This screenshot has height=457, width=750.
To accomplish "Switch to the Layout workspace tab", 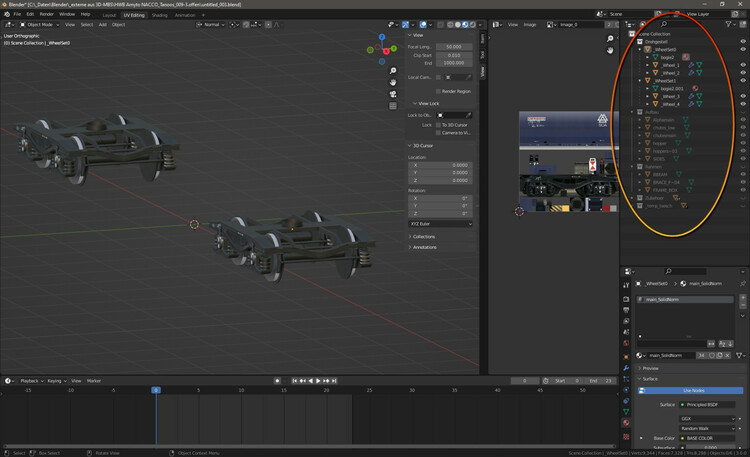I will click(x=109, y=15).
